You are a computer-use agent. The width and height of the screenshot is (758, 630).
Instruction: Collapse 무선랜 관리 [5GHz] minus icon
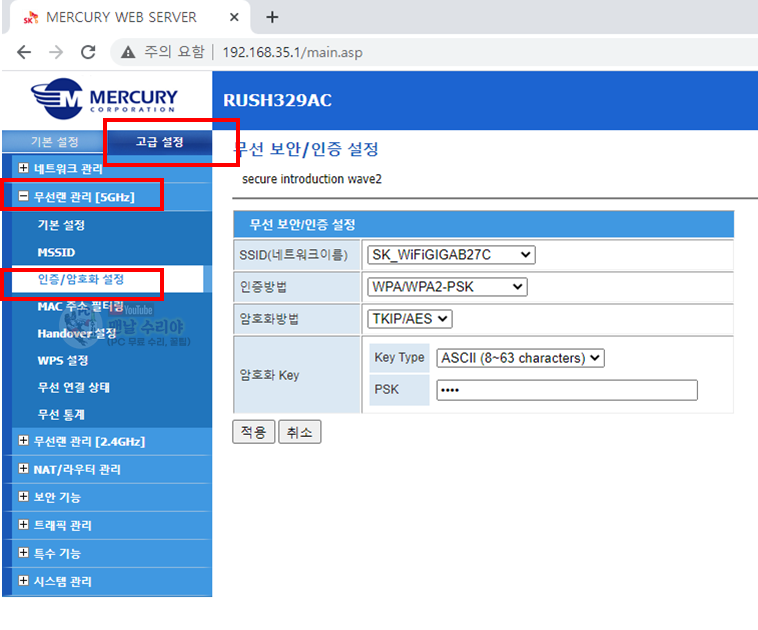click(23, 196)
